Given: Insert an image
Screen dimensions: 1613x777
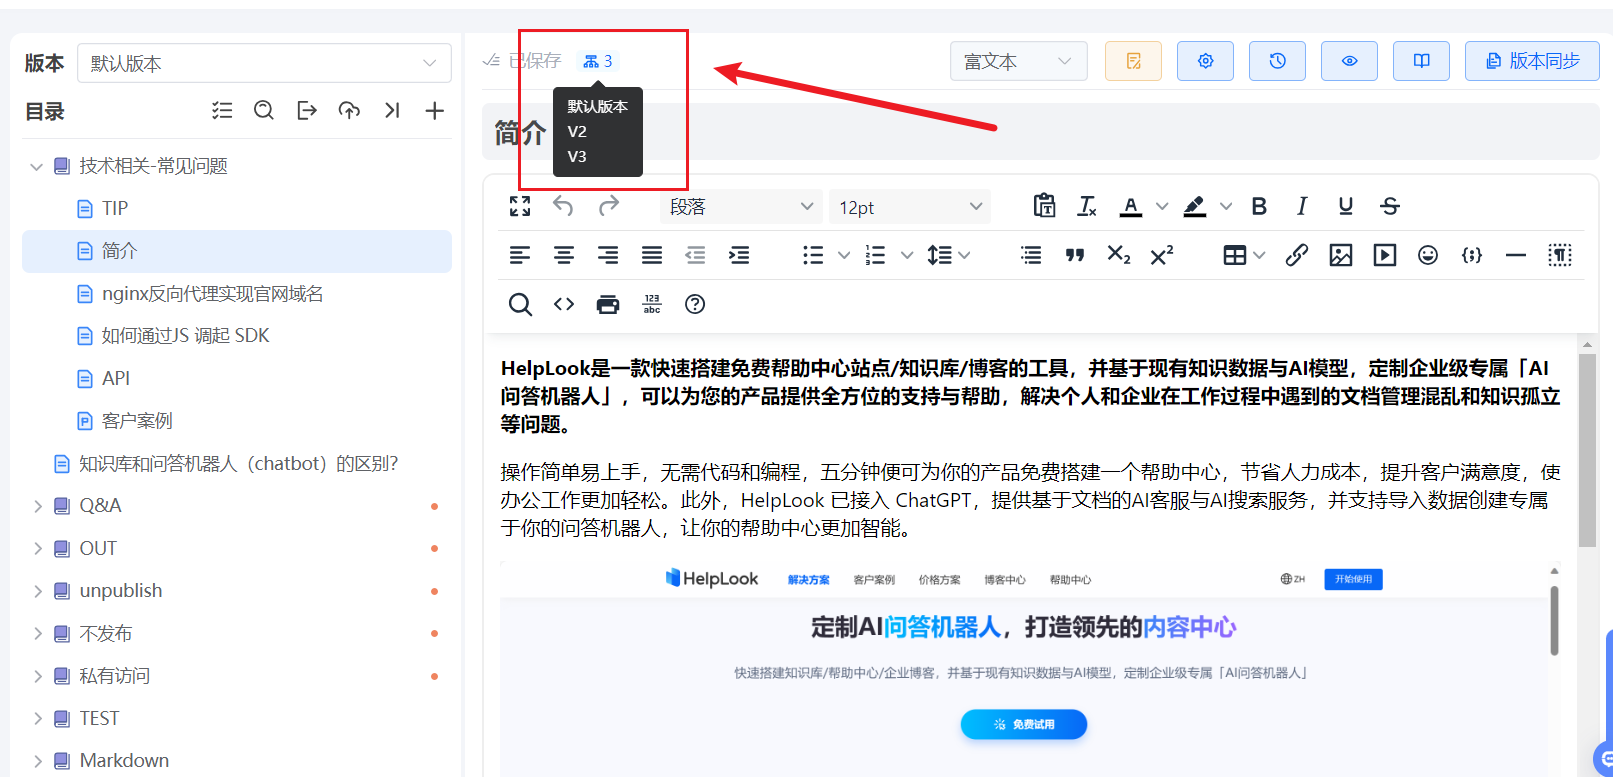Looking at the screenshot, I should click(1341, 255).
